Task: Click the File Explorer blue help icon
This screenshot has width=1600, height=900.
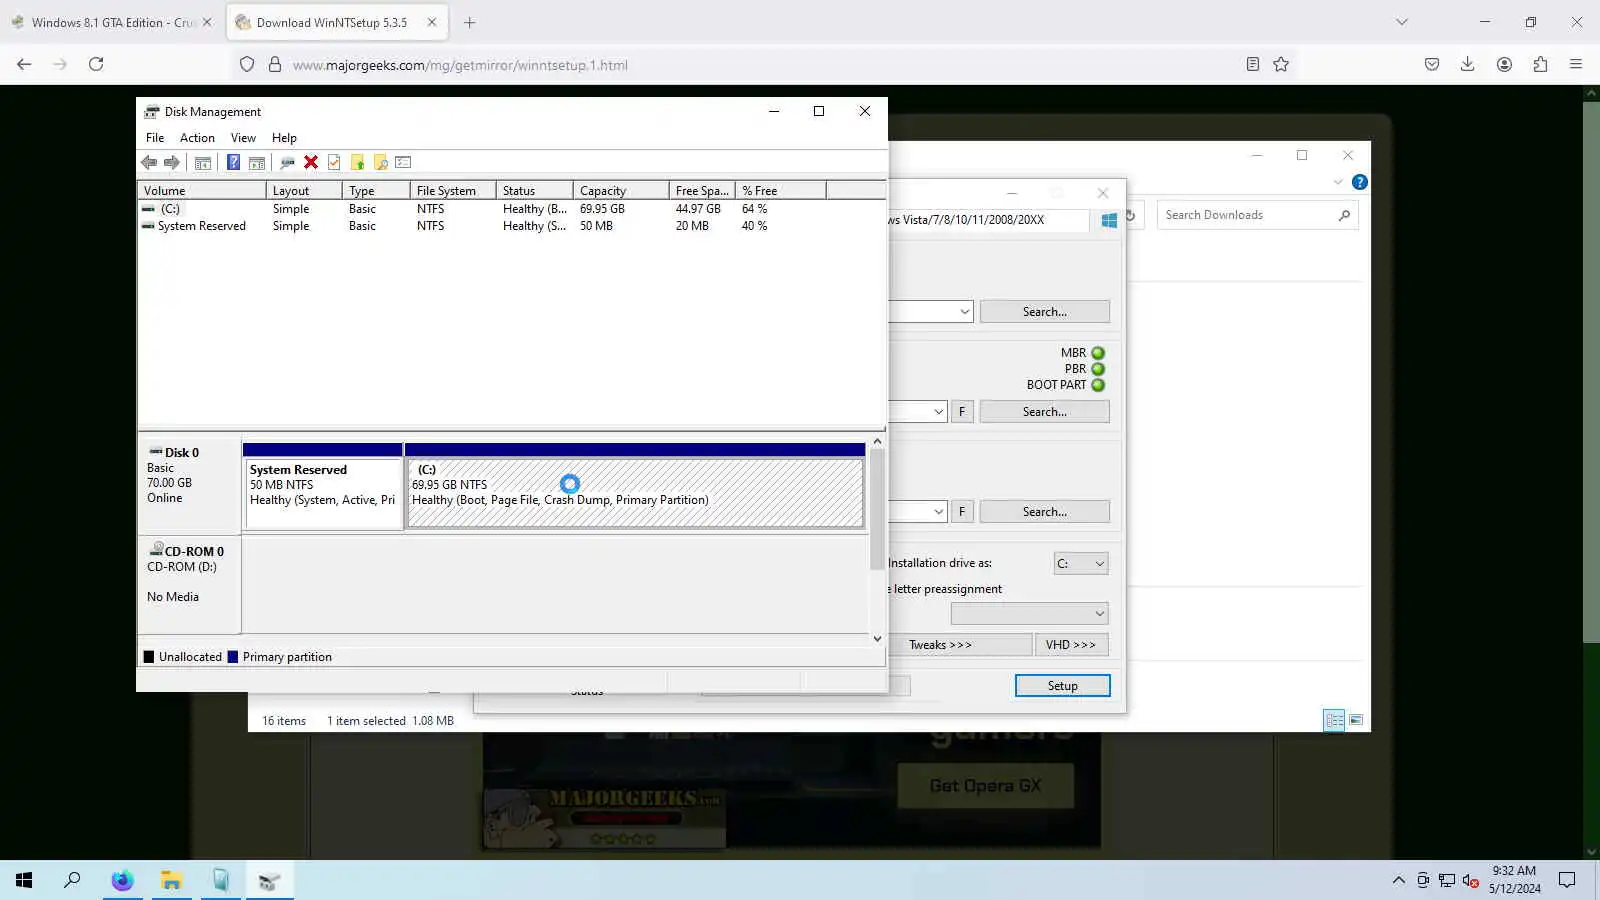Action: point(1360,182)
